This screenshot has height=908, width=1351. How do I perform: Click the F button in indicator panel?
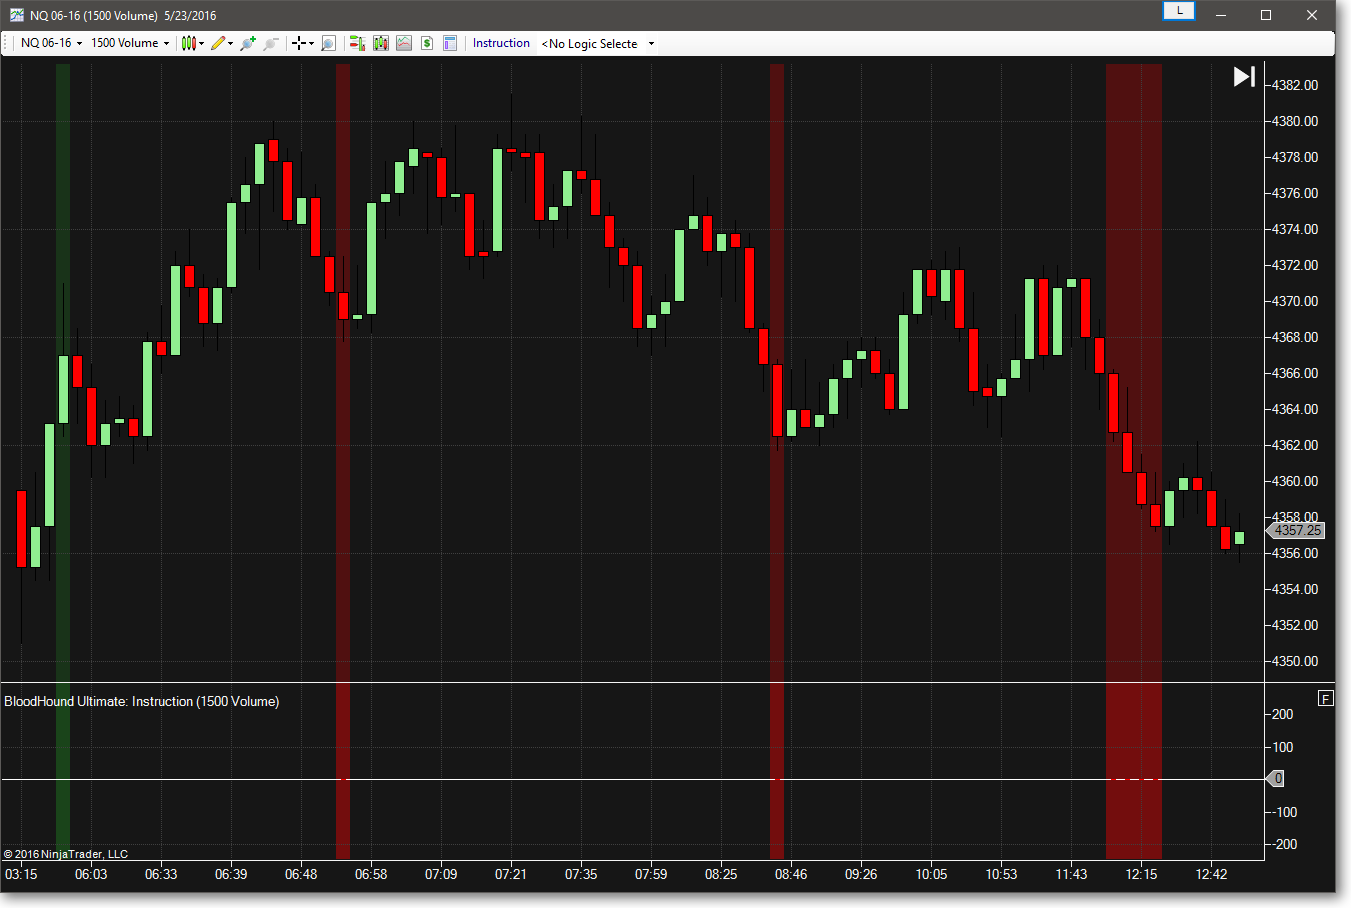pyautogui.click(x=1326, y=699)
